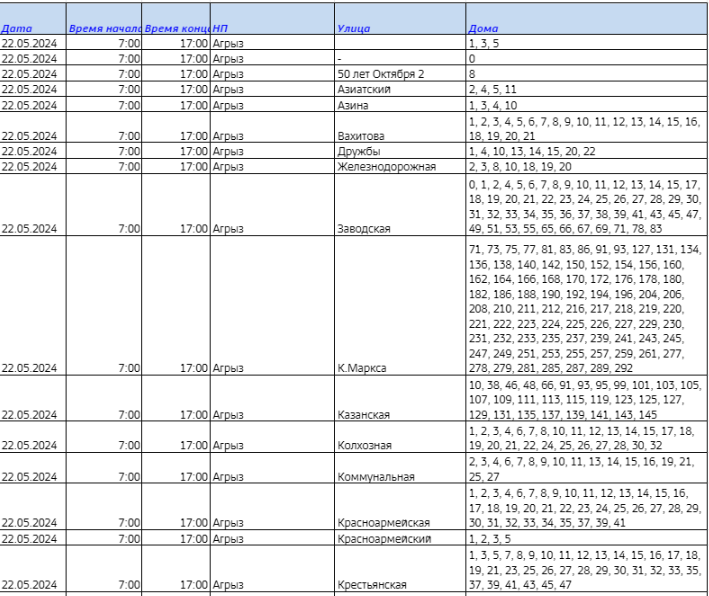Image resolution: width=709 pixels, height=596 pixels.
Task: Click the "Азиатский" street cell
Action: tap(363, 88)
